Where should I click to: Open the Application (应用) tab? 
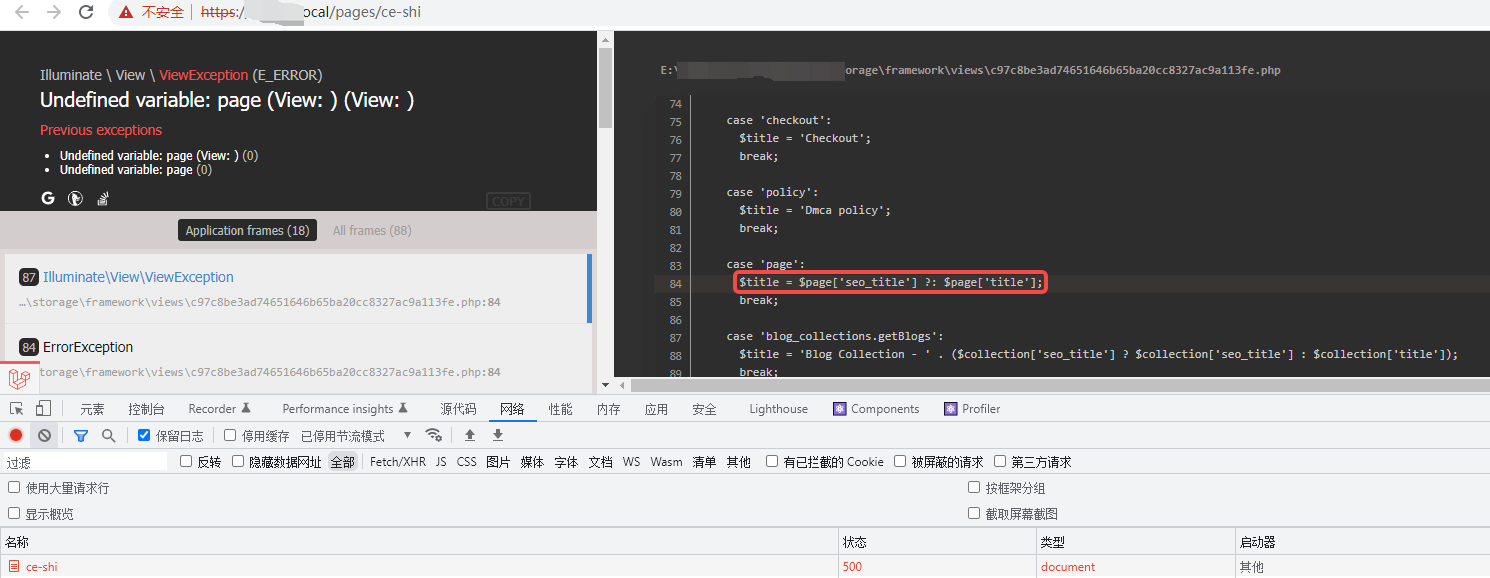coord(656,409)
